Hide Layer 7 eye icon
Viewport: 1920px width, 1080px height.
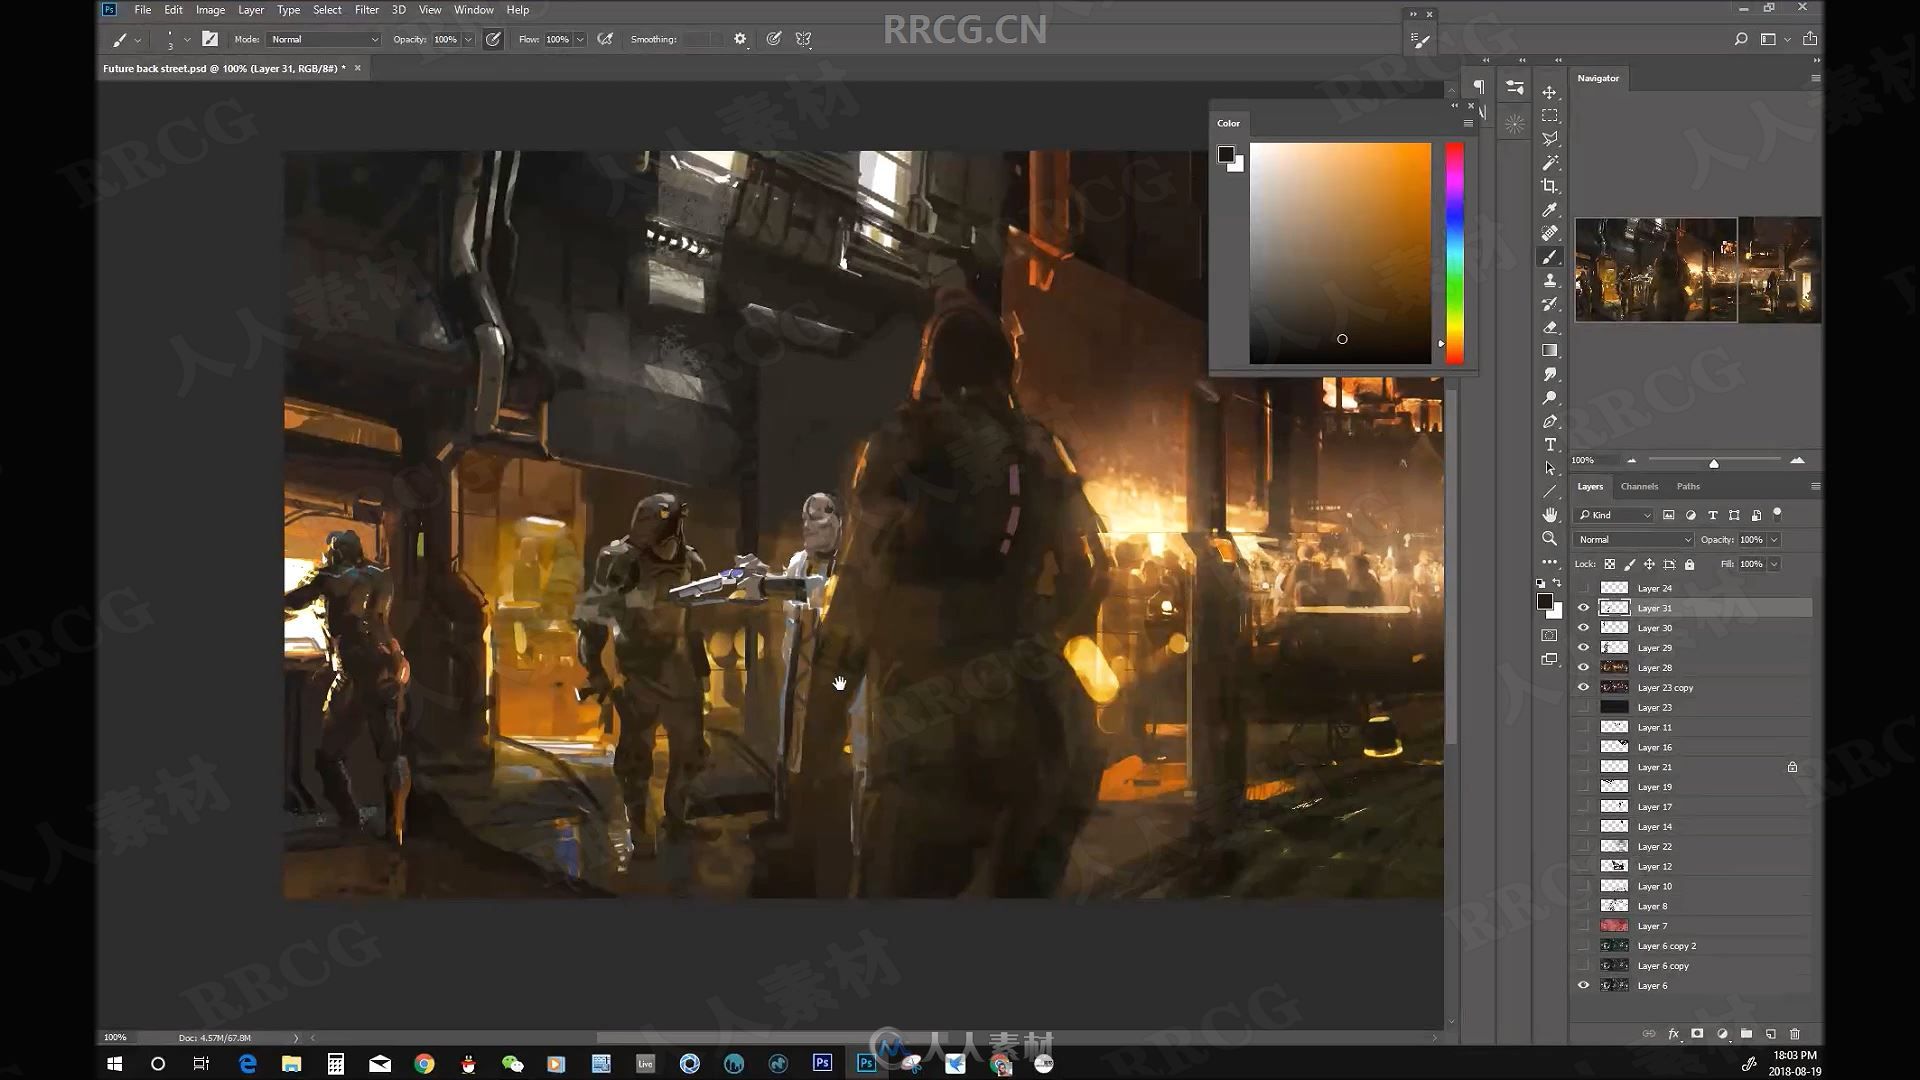click(1582, 926)
